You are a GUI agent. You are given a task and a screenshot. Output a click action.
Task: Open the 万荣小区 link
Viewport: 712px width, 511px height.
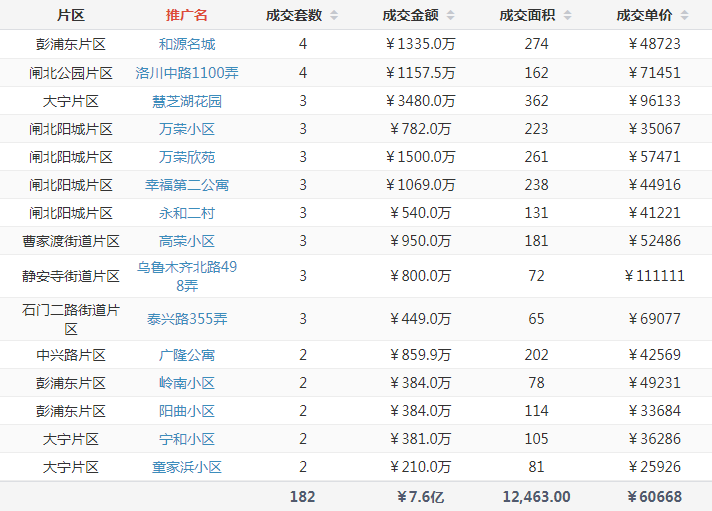point(187,129)
